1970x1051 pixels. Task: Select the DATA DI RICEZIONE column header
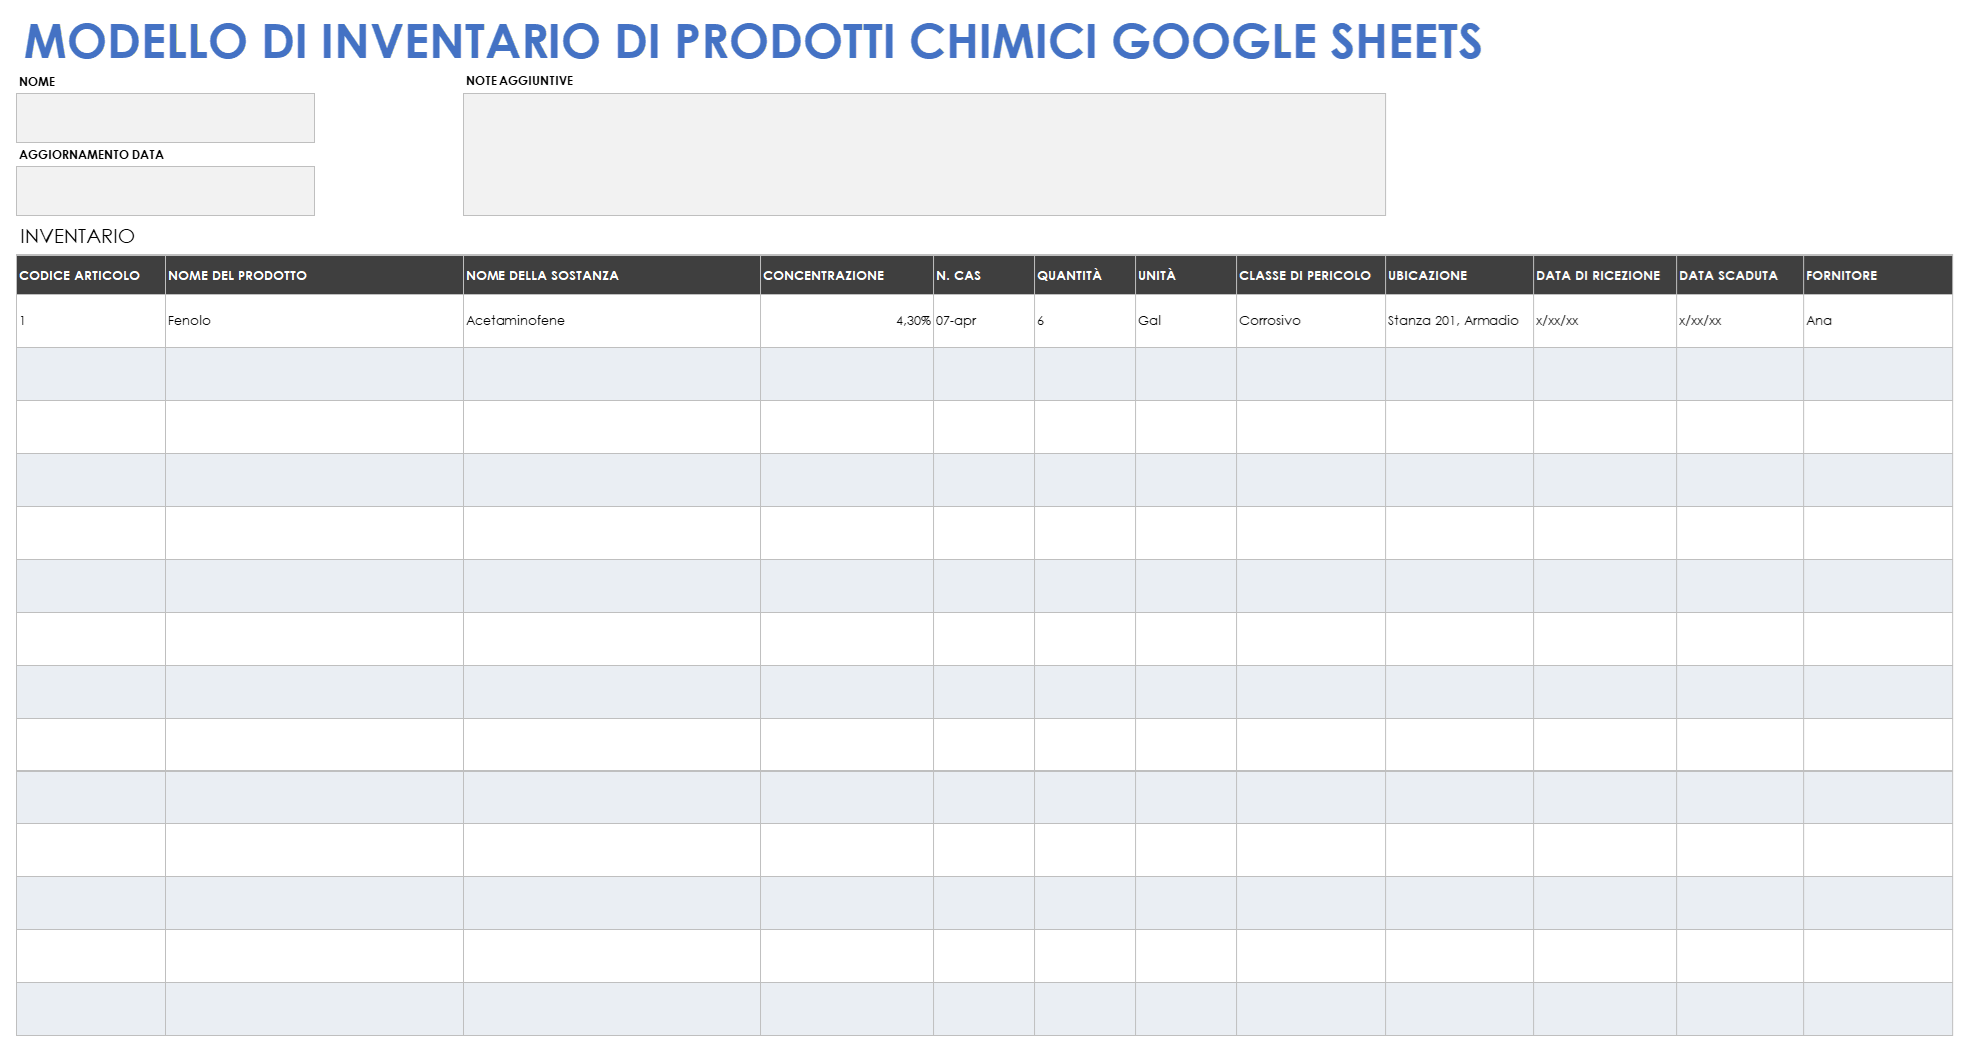coord(1605,275)
